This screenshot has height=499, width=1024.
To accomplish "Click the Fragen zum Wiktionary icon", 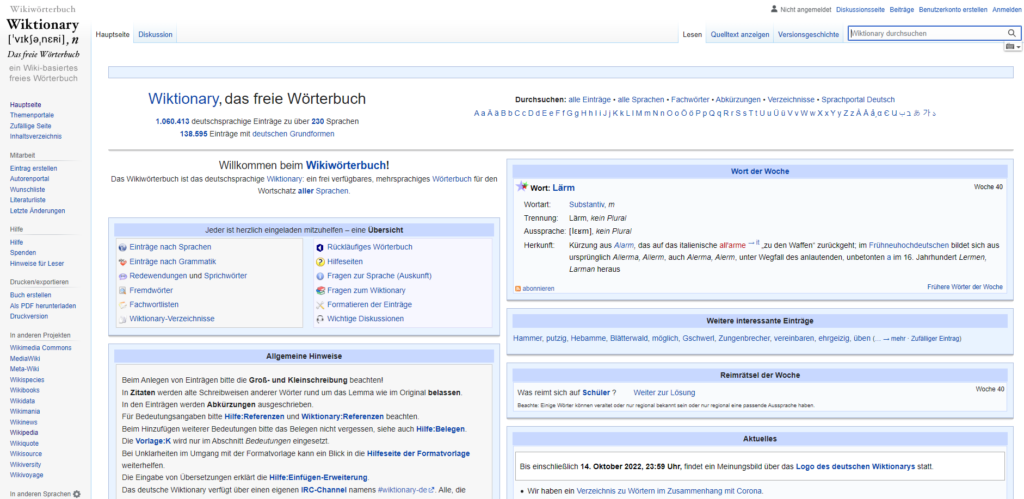I will coord(320,291).
